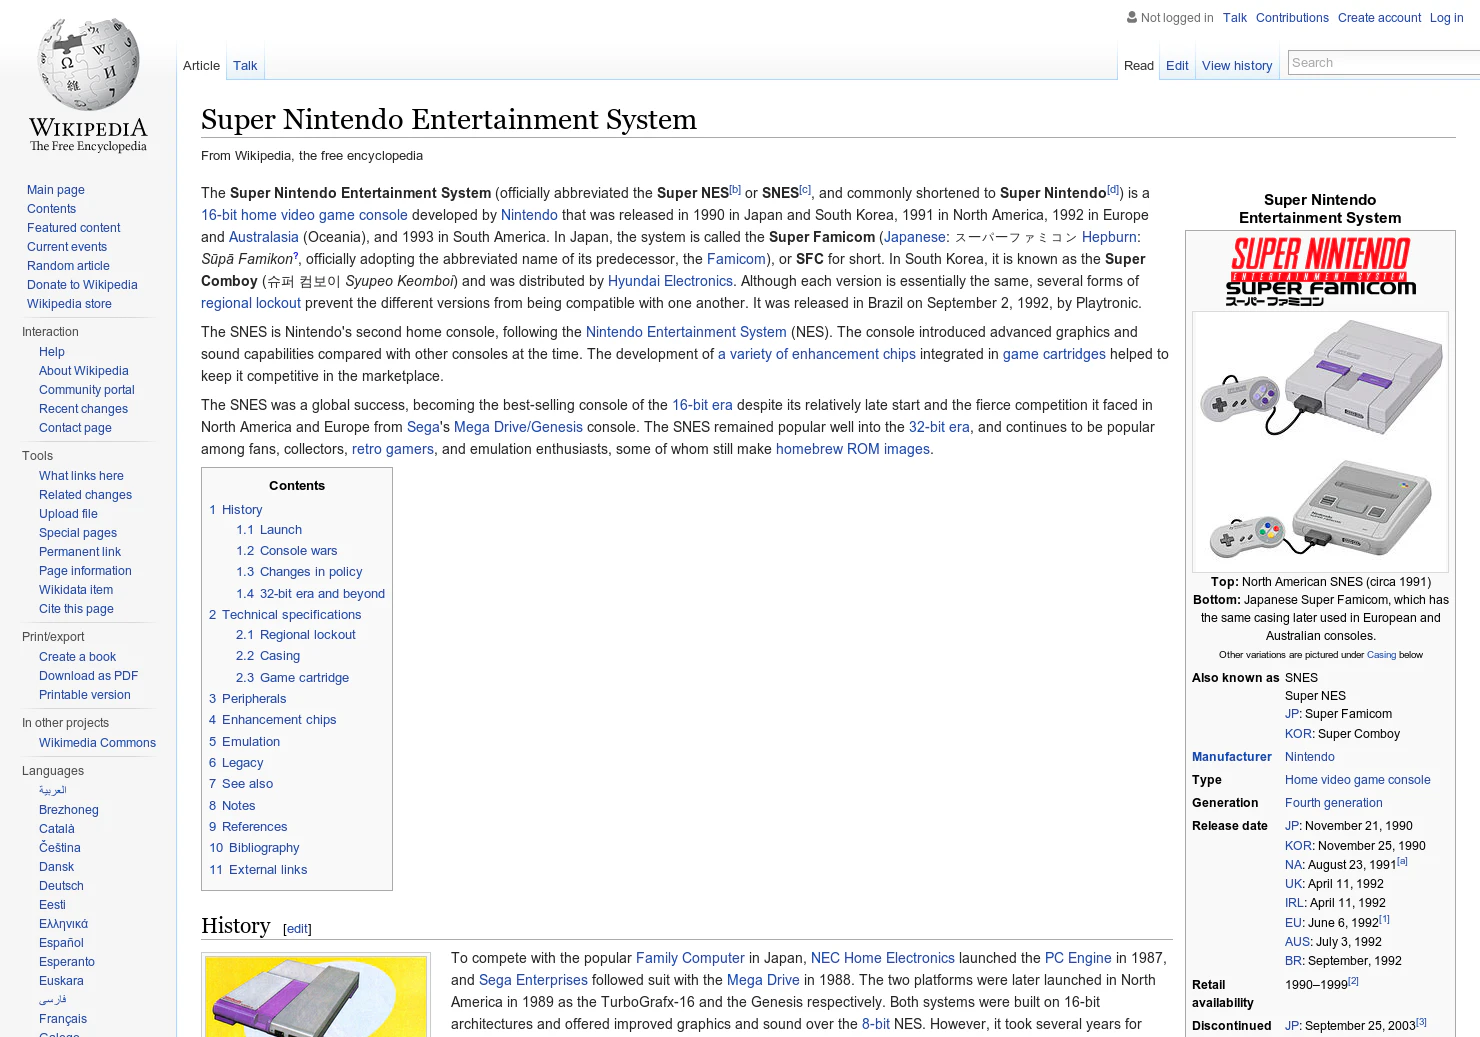Open Current events sidebar link

click(67, 247)
